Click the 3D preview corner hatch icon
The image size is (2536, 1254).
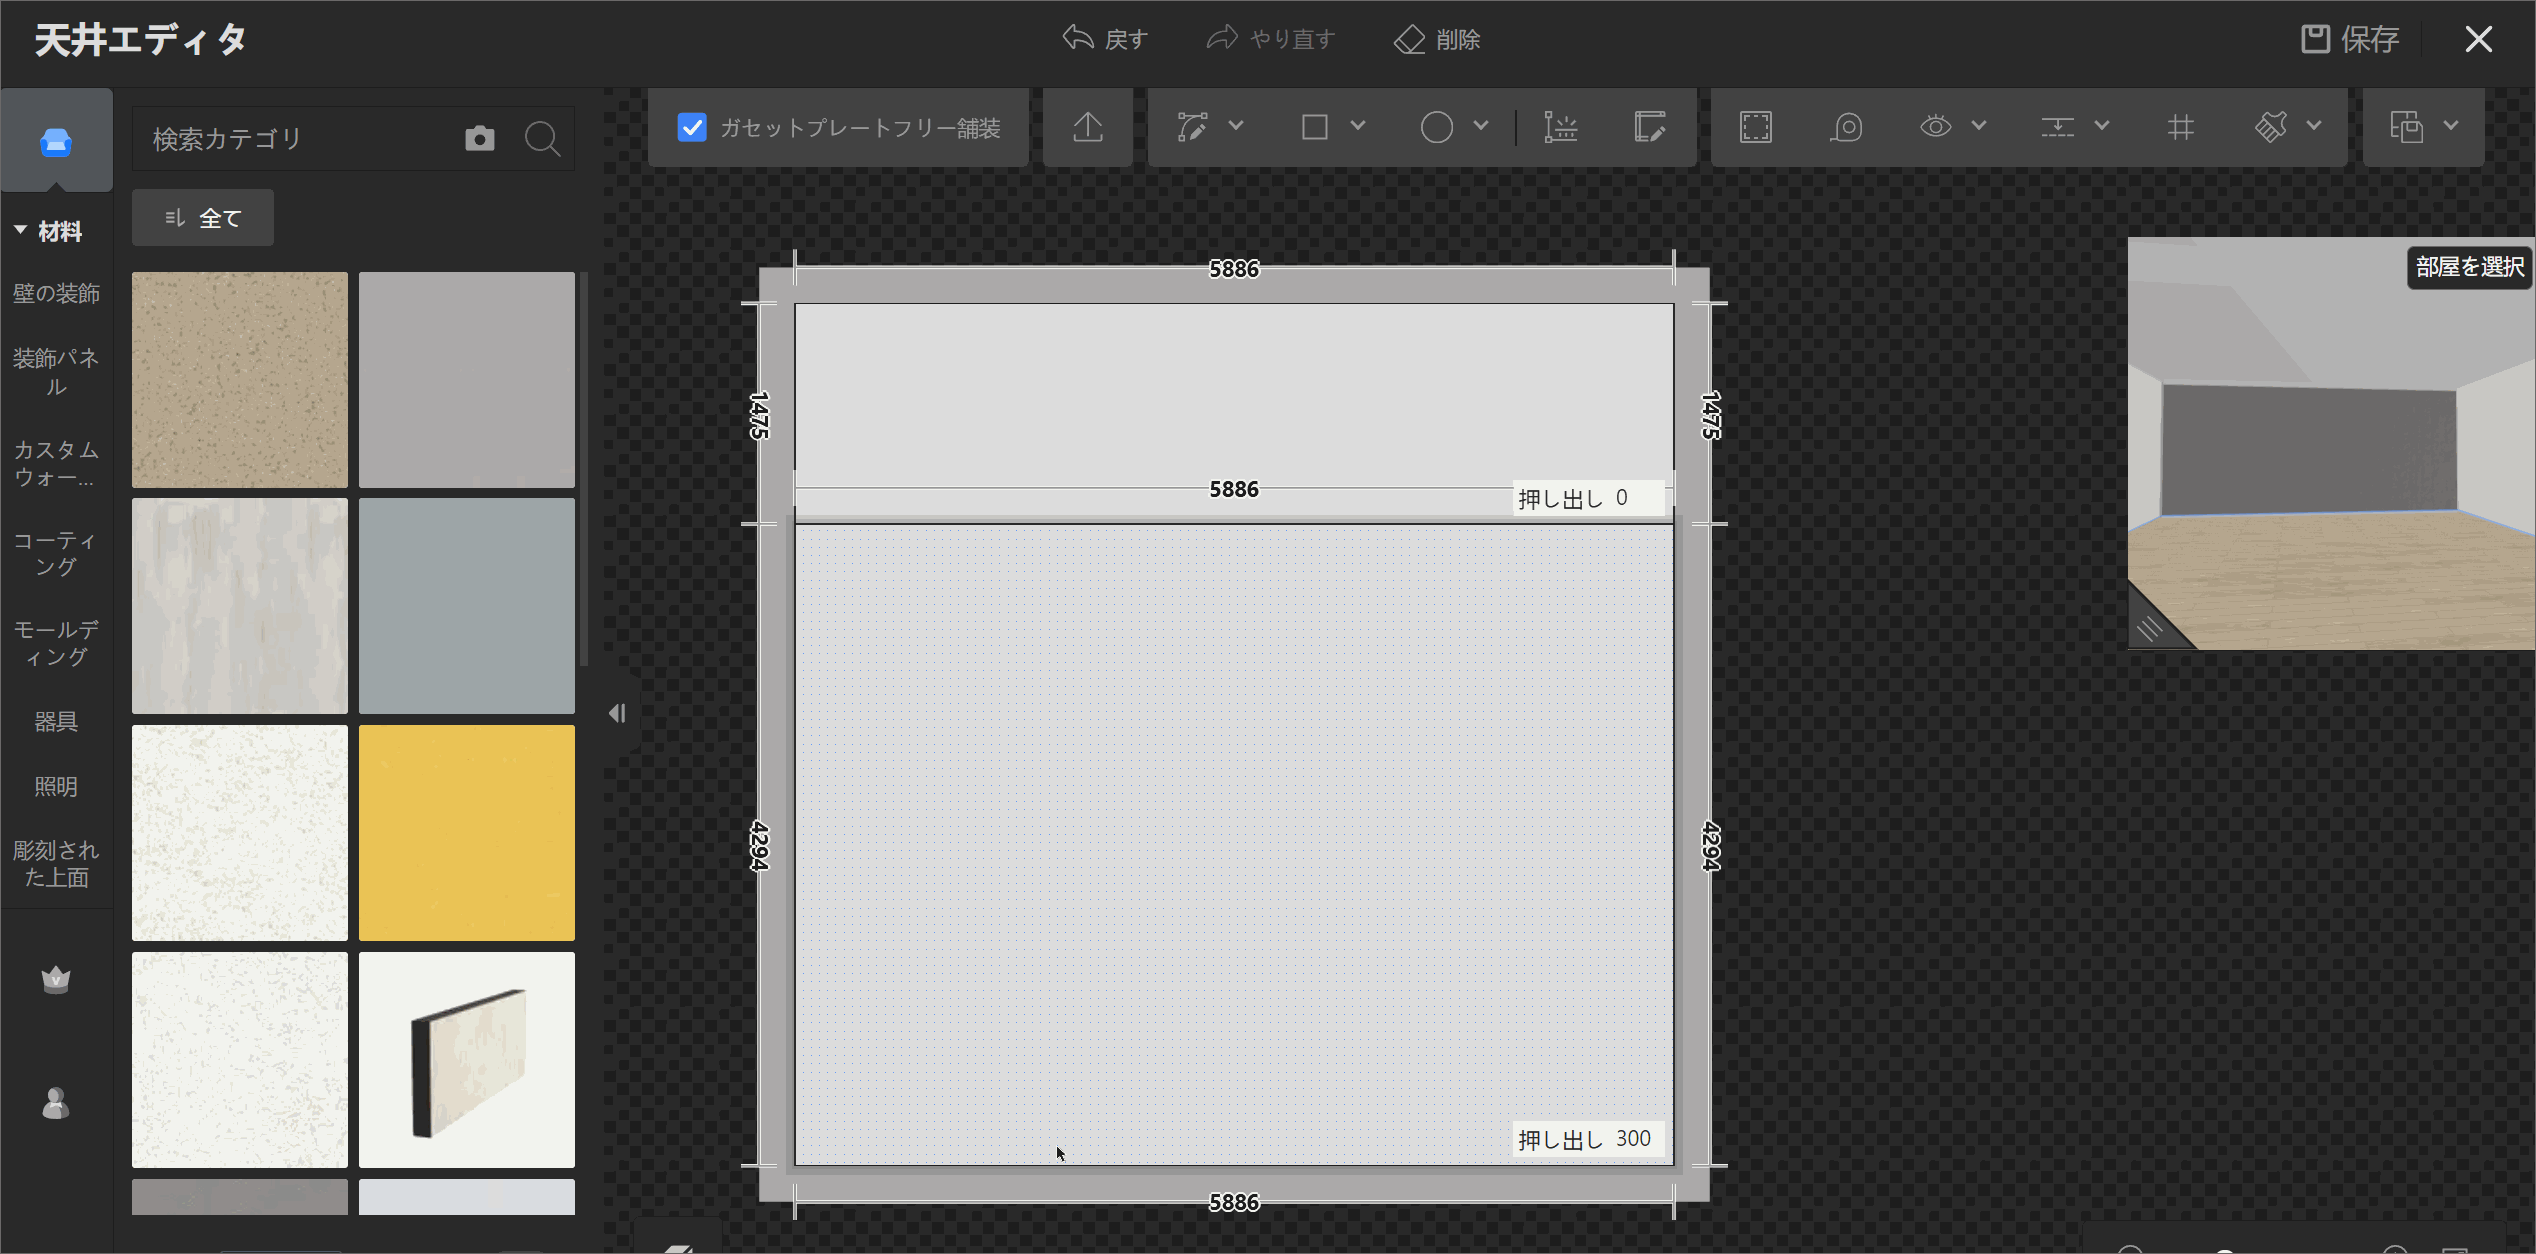pos(2150,628)
